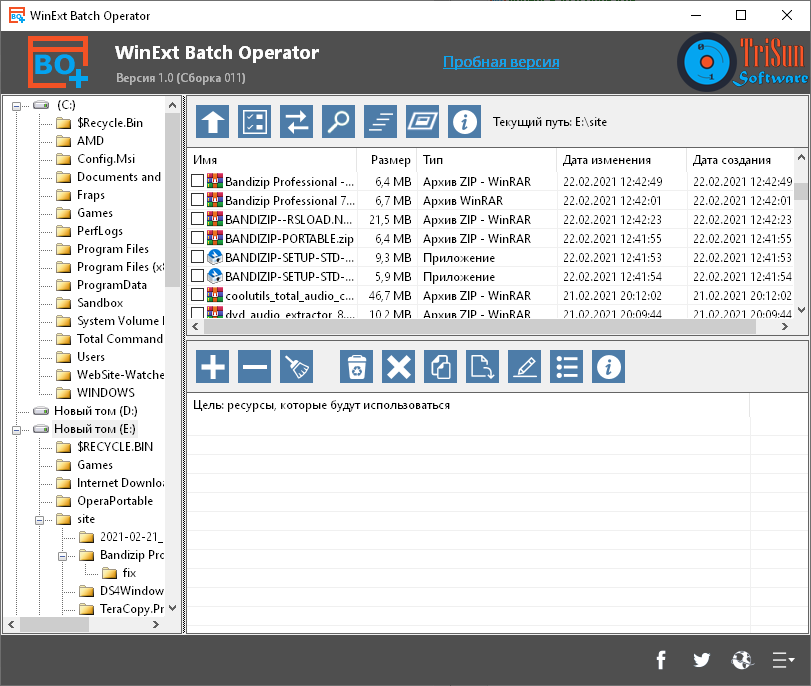Open the Facebook icon in footer

click(x=661, y=660)
